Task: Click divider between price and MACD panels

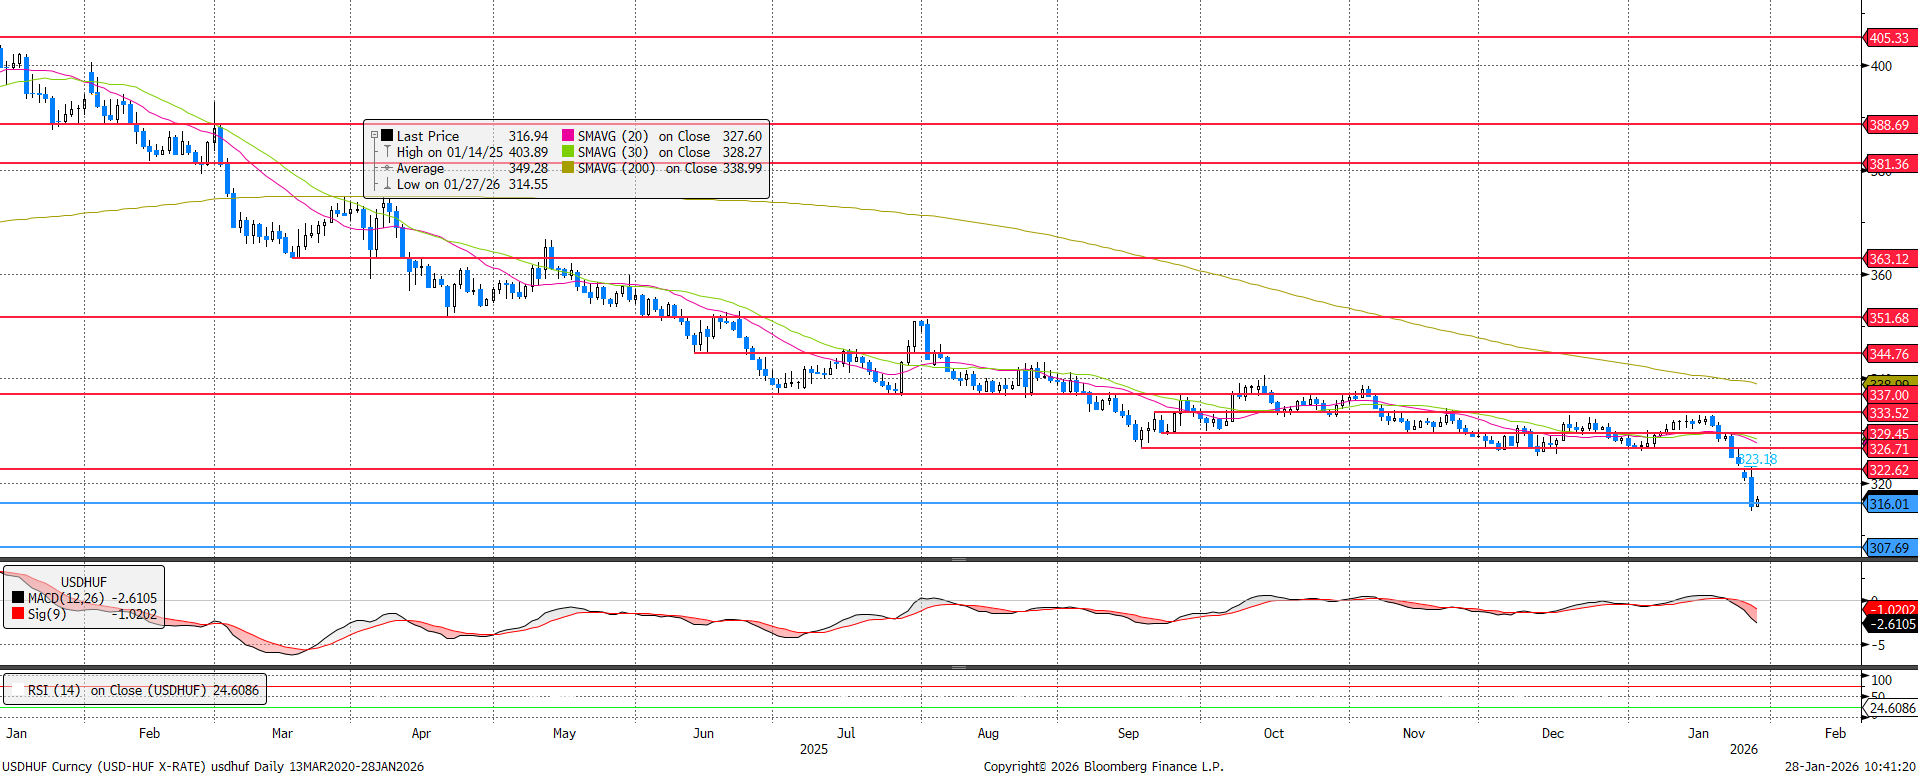Action: pyautogui.click(x=958, y=559)
